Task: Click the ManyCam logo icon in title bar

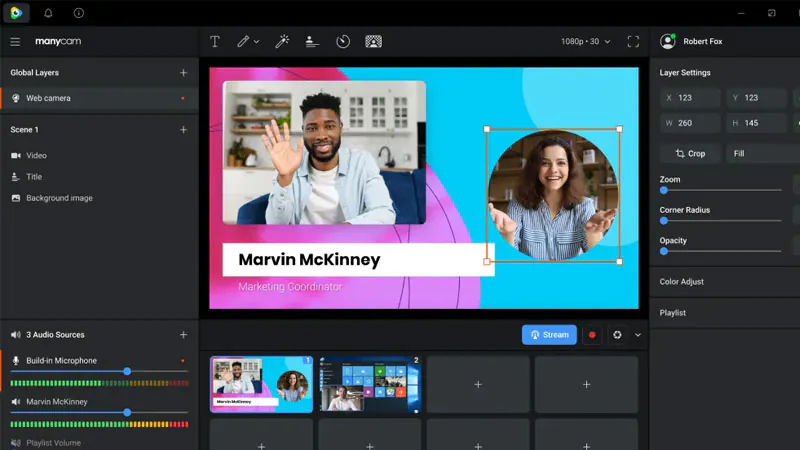Action: tap(16, 13)
